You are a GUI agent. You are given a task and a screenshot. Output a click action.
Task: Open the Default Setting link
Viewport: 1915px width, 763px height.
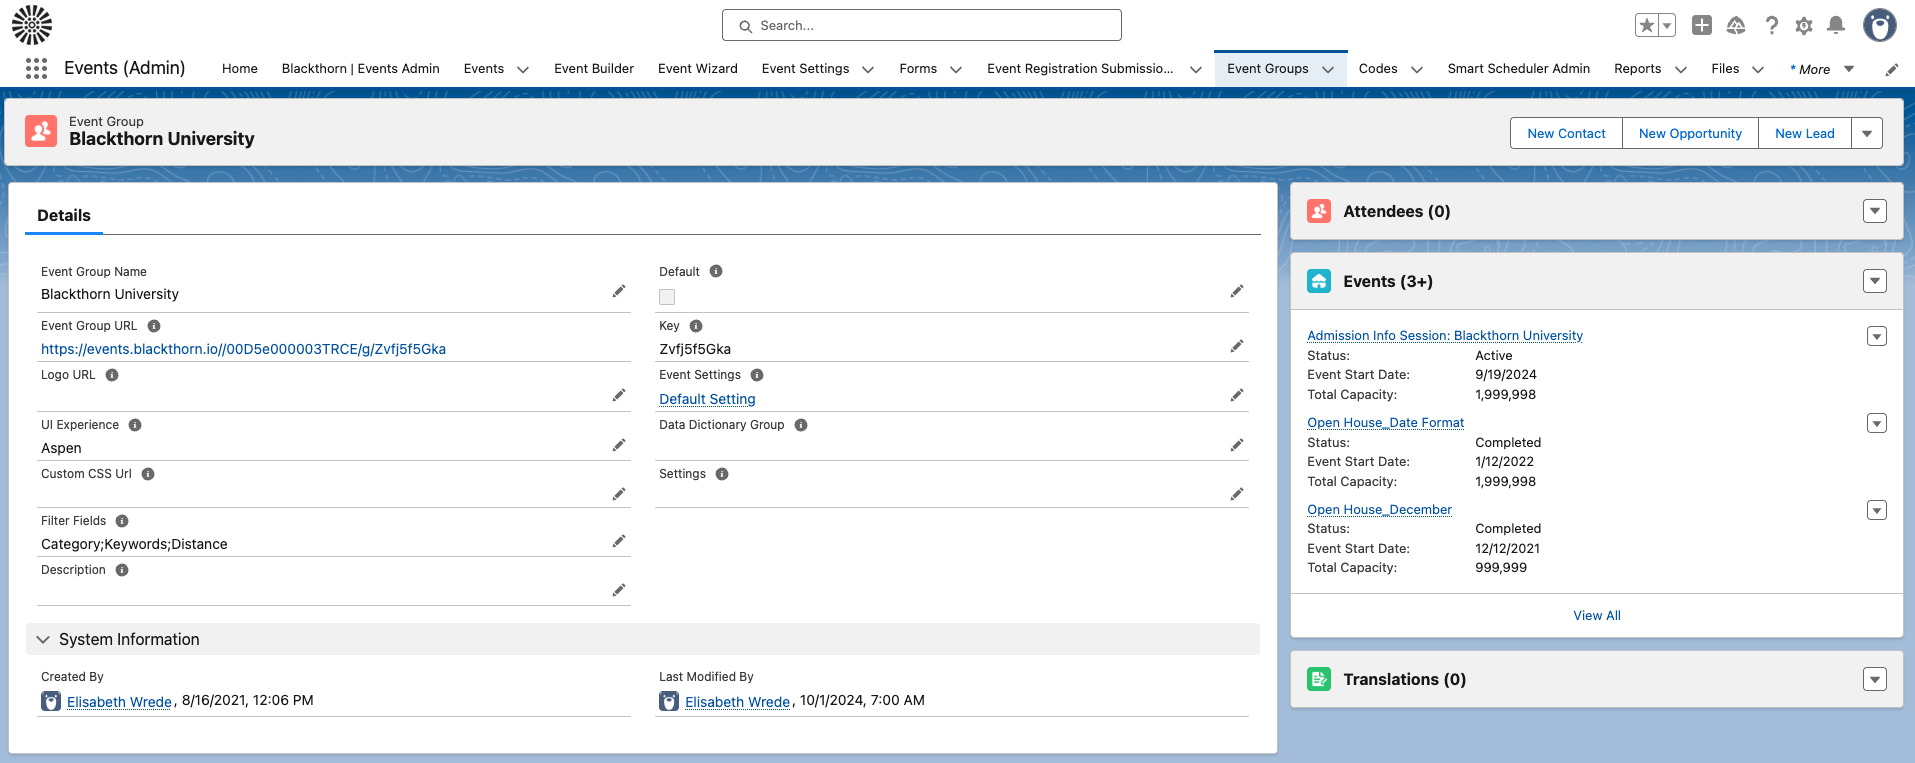click(x=707, y=399)
